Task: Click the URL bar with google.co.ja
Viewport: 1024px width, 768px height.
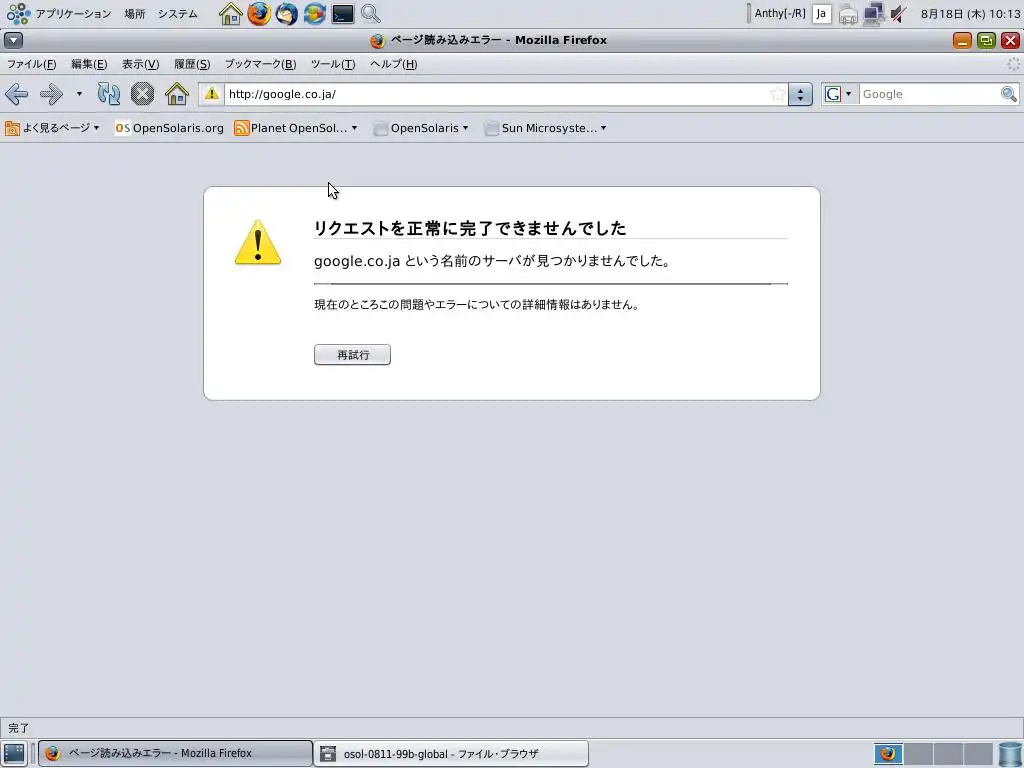Action: pos(496,94)
